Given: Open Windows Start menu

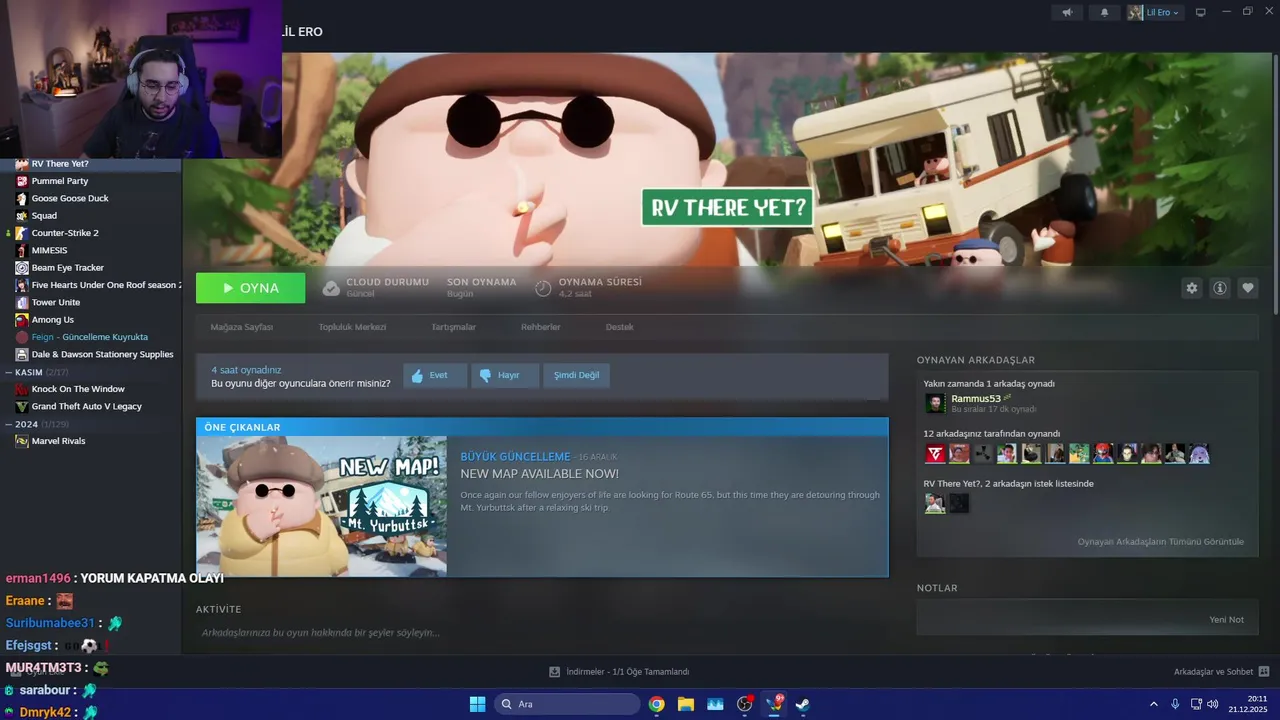Looking at the screenshot, I should point(477,704).
